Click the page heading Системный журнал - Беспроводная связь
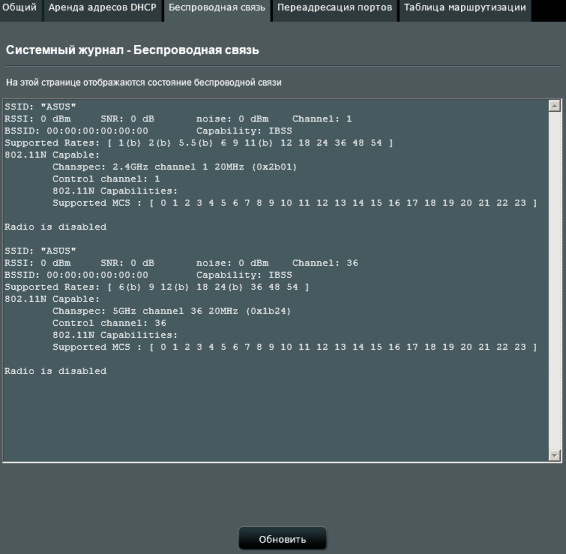 pos(132,50)
